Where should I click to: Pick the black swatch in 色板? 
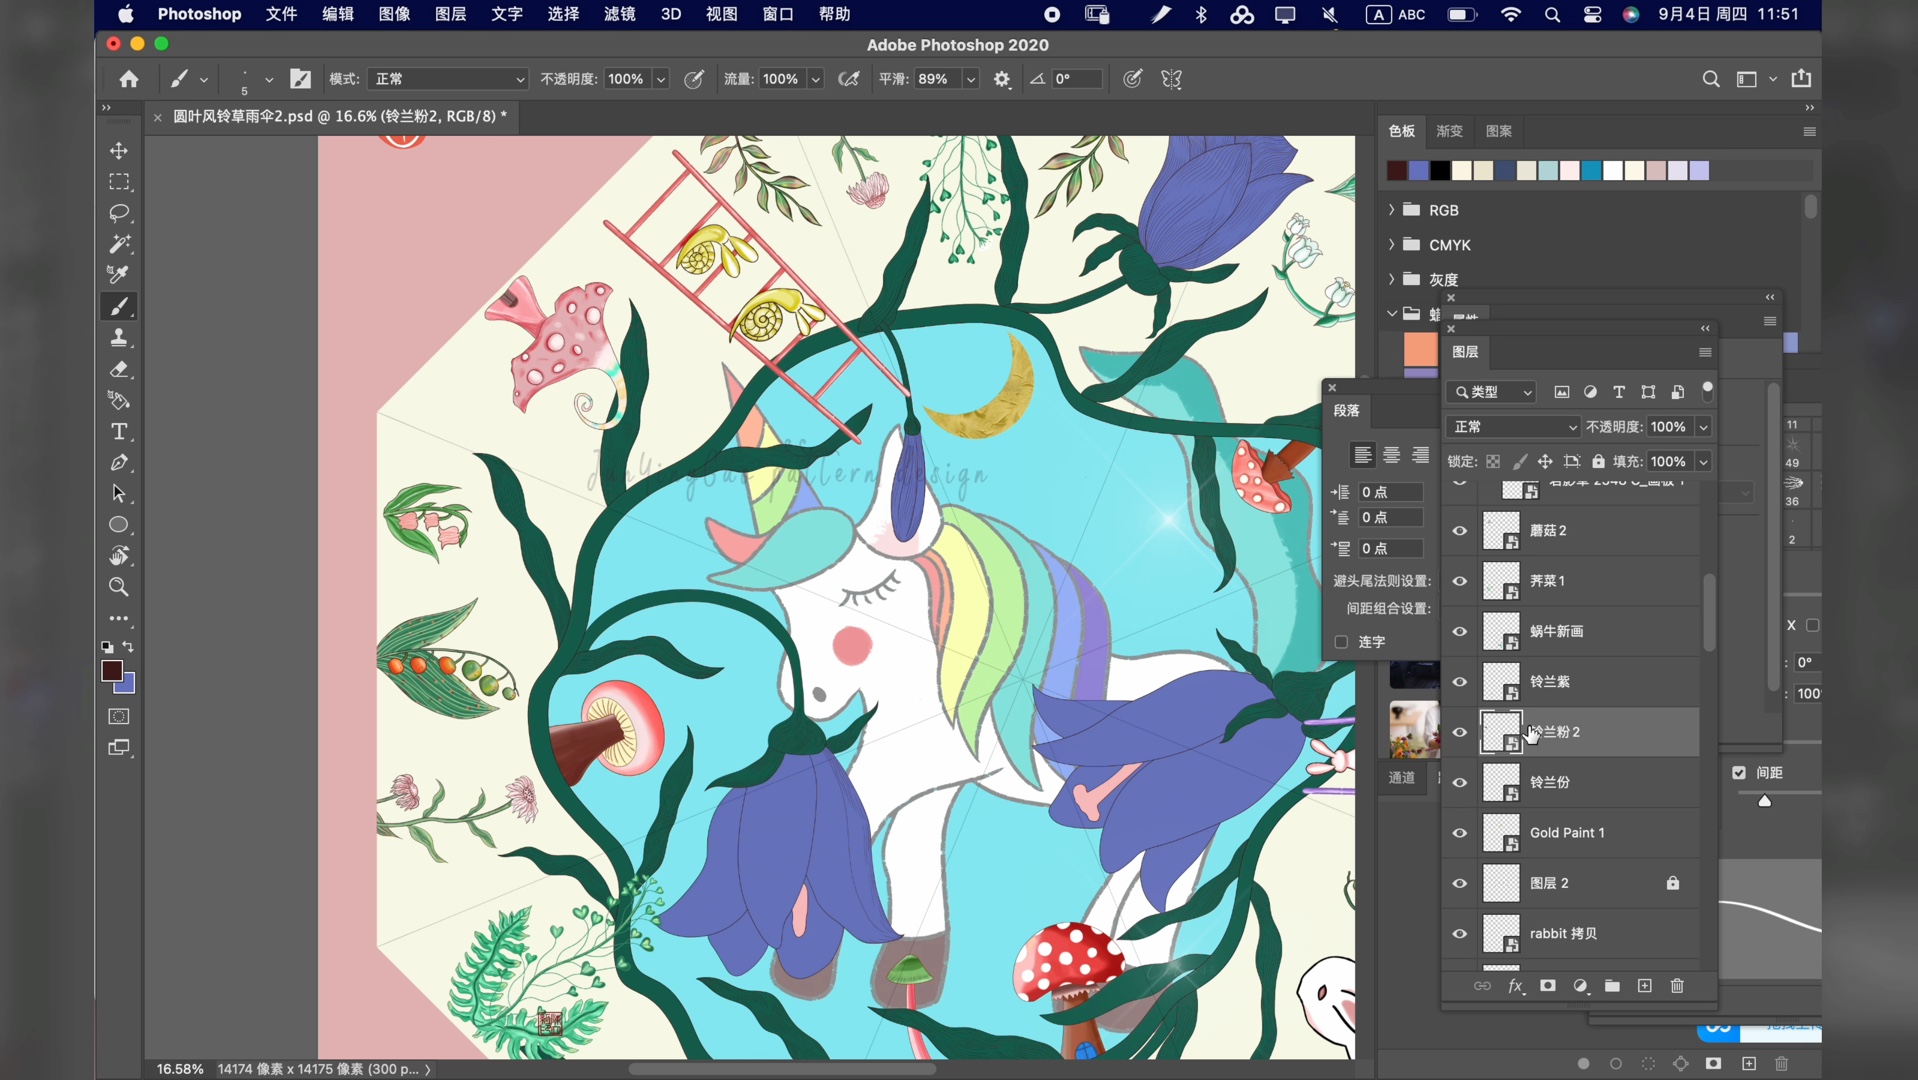click(1439, 171)
